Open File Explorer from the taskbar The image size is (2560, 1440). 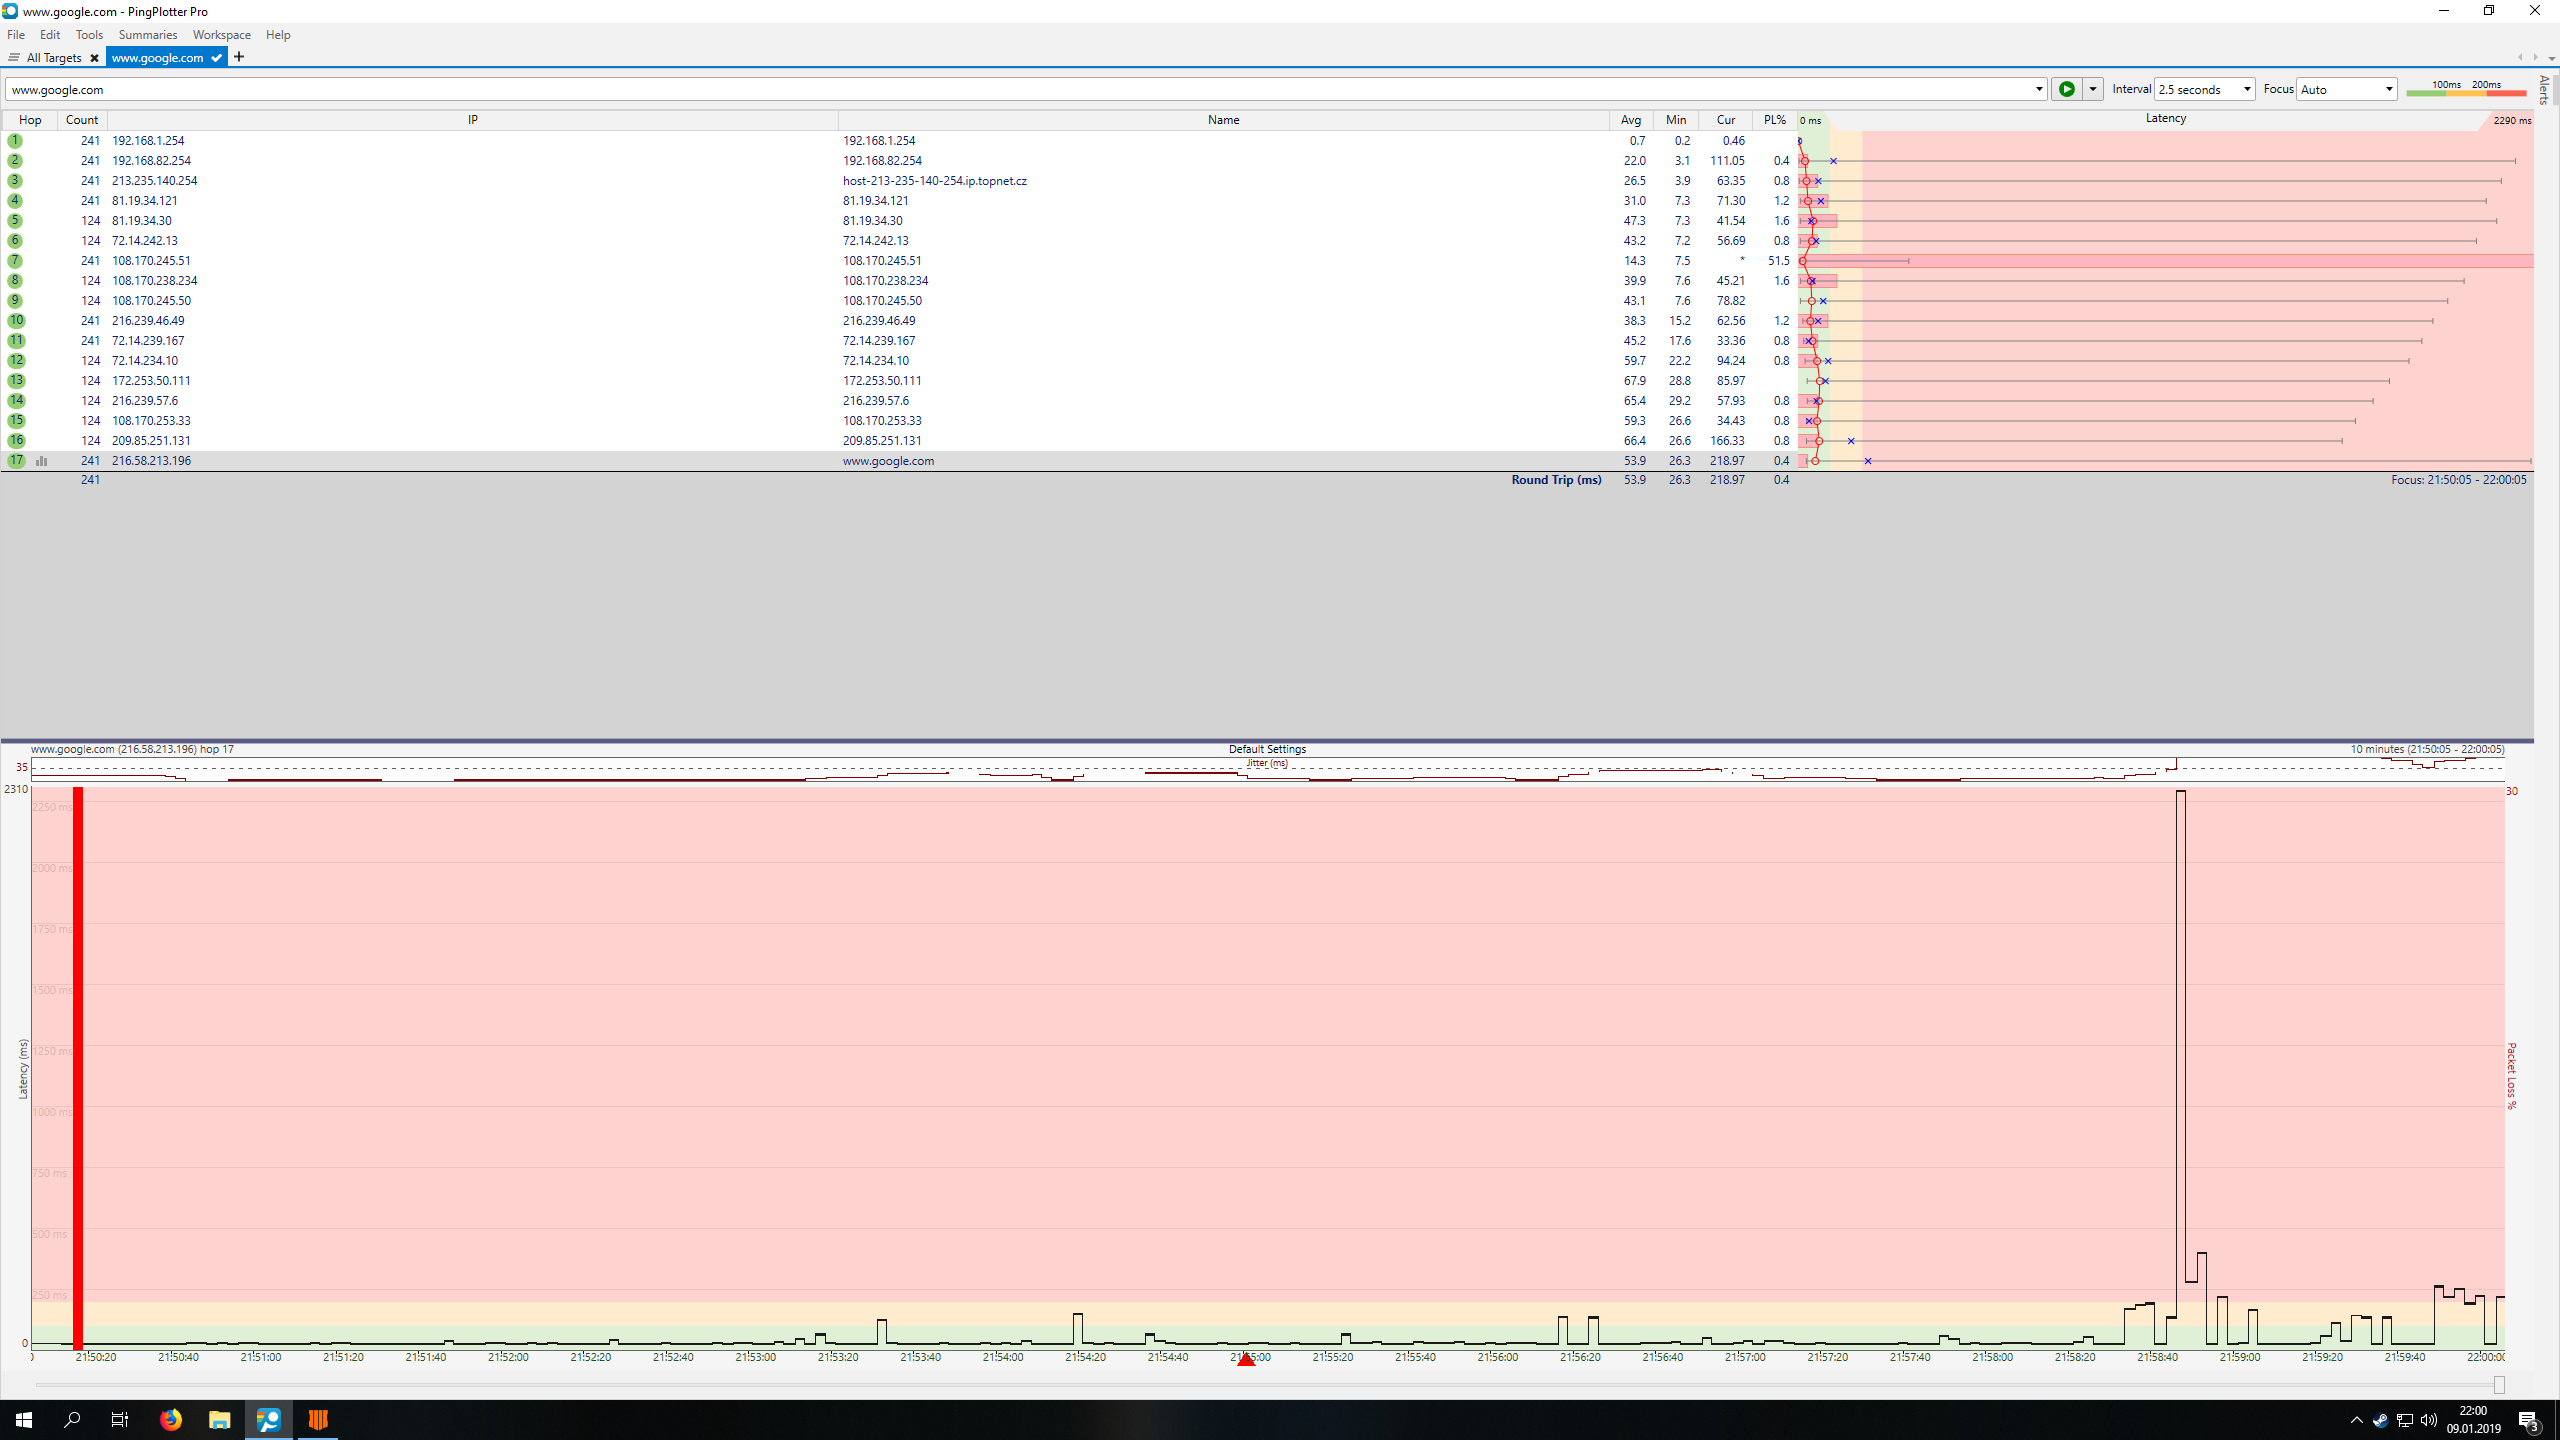pos(219,1419)
